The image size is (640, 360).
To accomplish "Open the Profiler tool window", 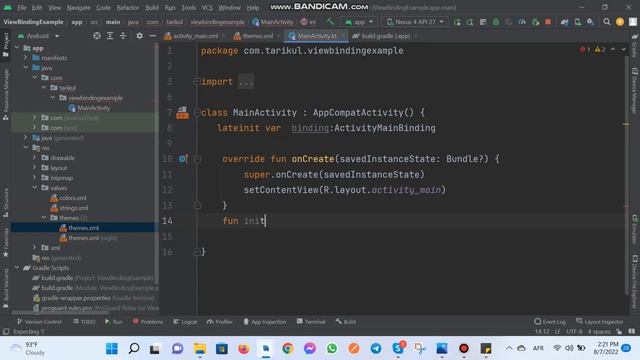I will point(220,322).
